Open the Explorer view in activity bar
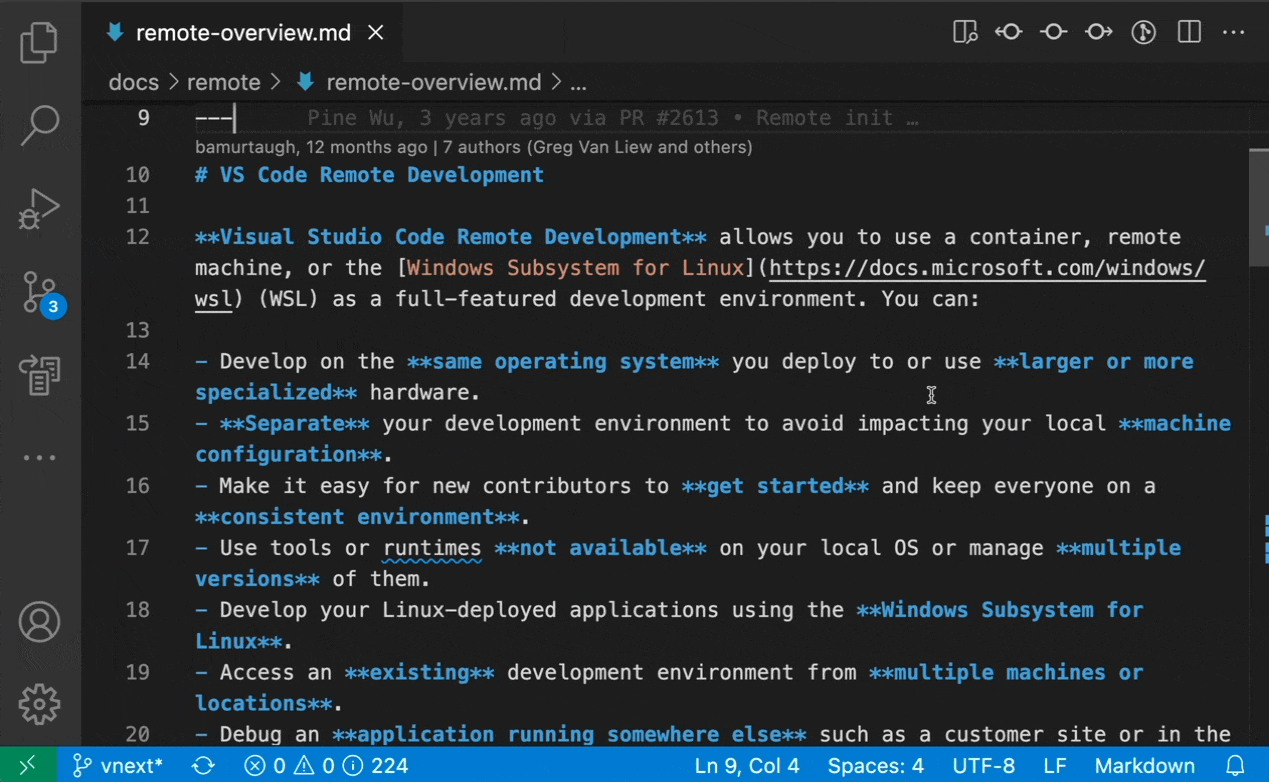The height and width of the screenshot is (782, 1269). click(40, 42)
